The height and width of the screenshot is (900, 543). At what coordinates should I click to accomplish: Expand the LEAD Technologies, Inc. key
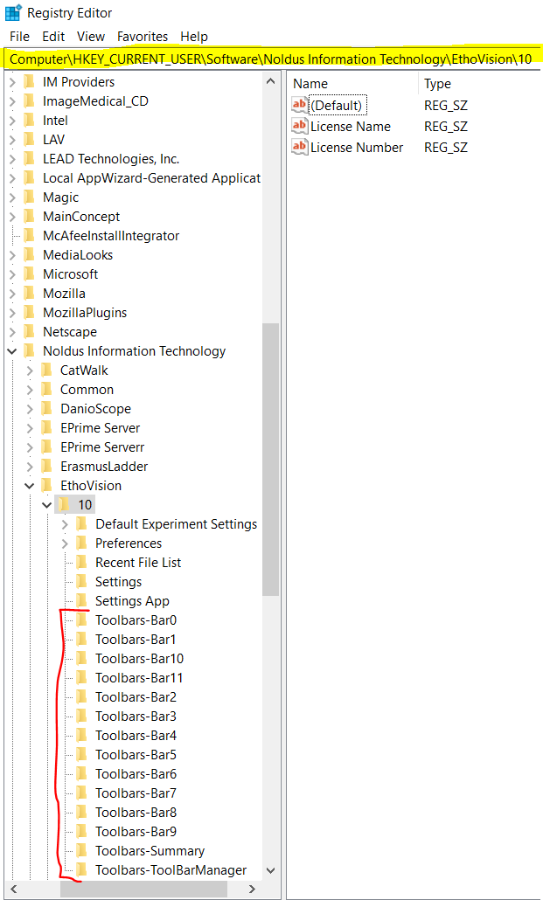point(13,159)
